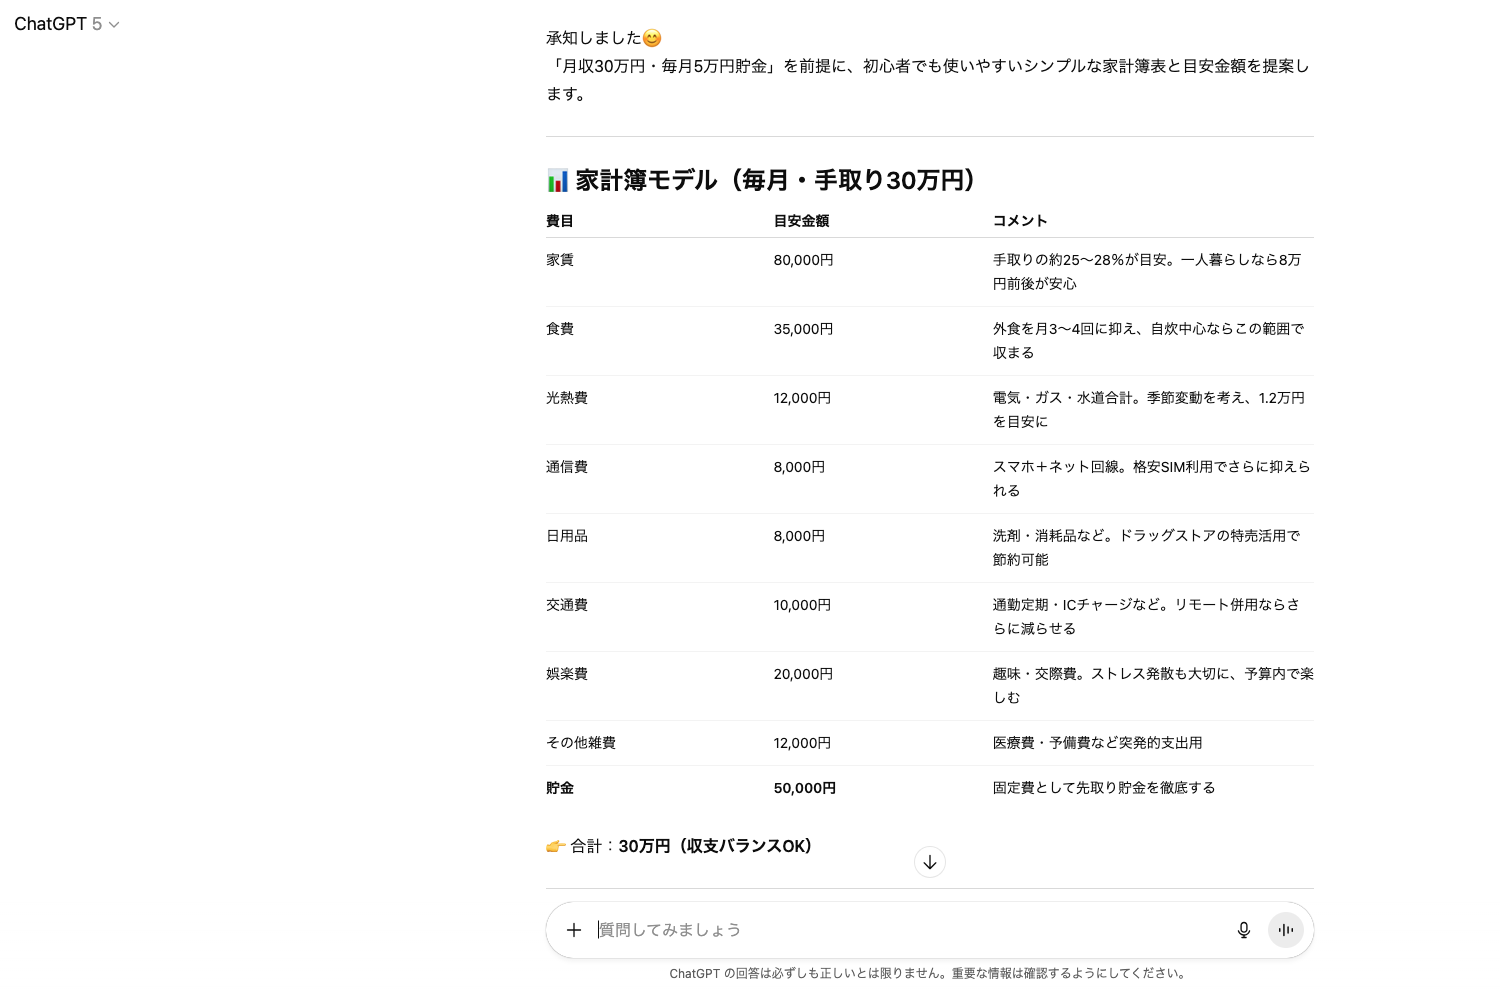Select the 費目 column header
This screenshot has width=1500, height=990.
560,221
